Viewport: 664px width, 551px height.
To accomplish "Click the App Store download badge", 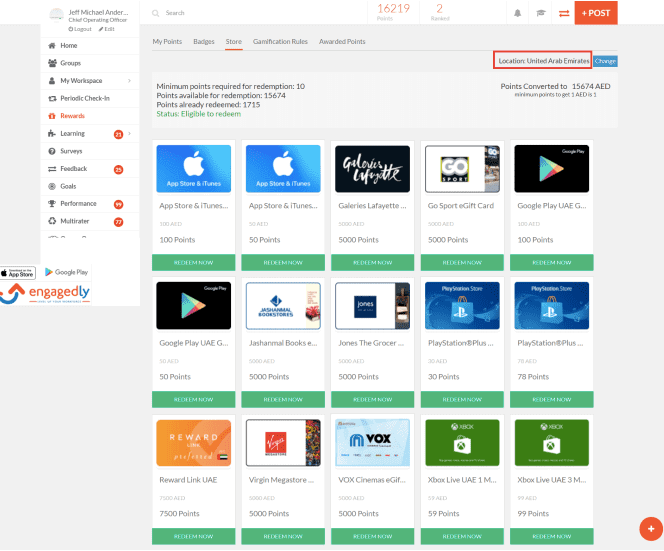I will tap(18, 273).
